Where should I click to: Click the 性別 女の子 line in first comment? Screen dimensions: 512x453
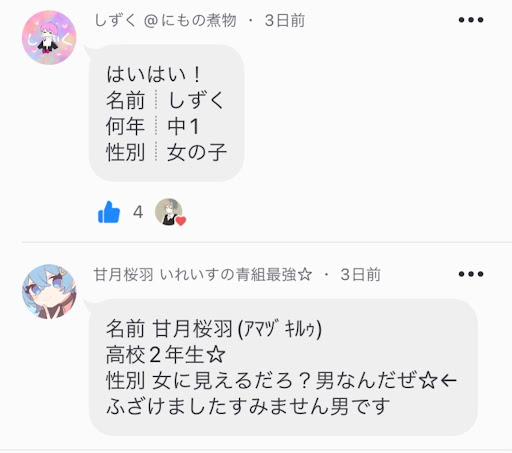[167, 152]
